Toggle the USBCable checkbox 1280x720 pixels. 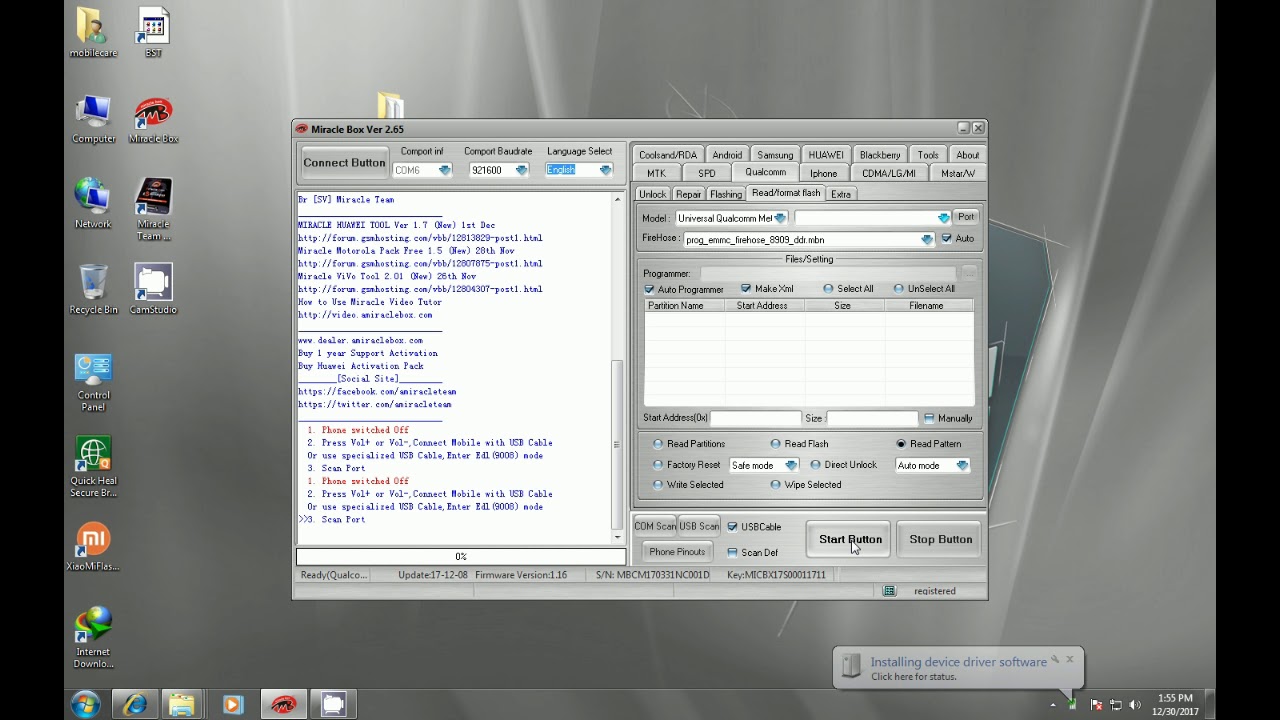(x=732, y=527)
